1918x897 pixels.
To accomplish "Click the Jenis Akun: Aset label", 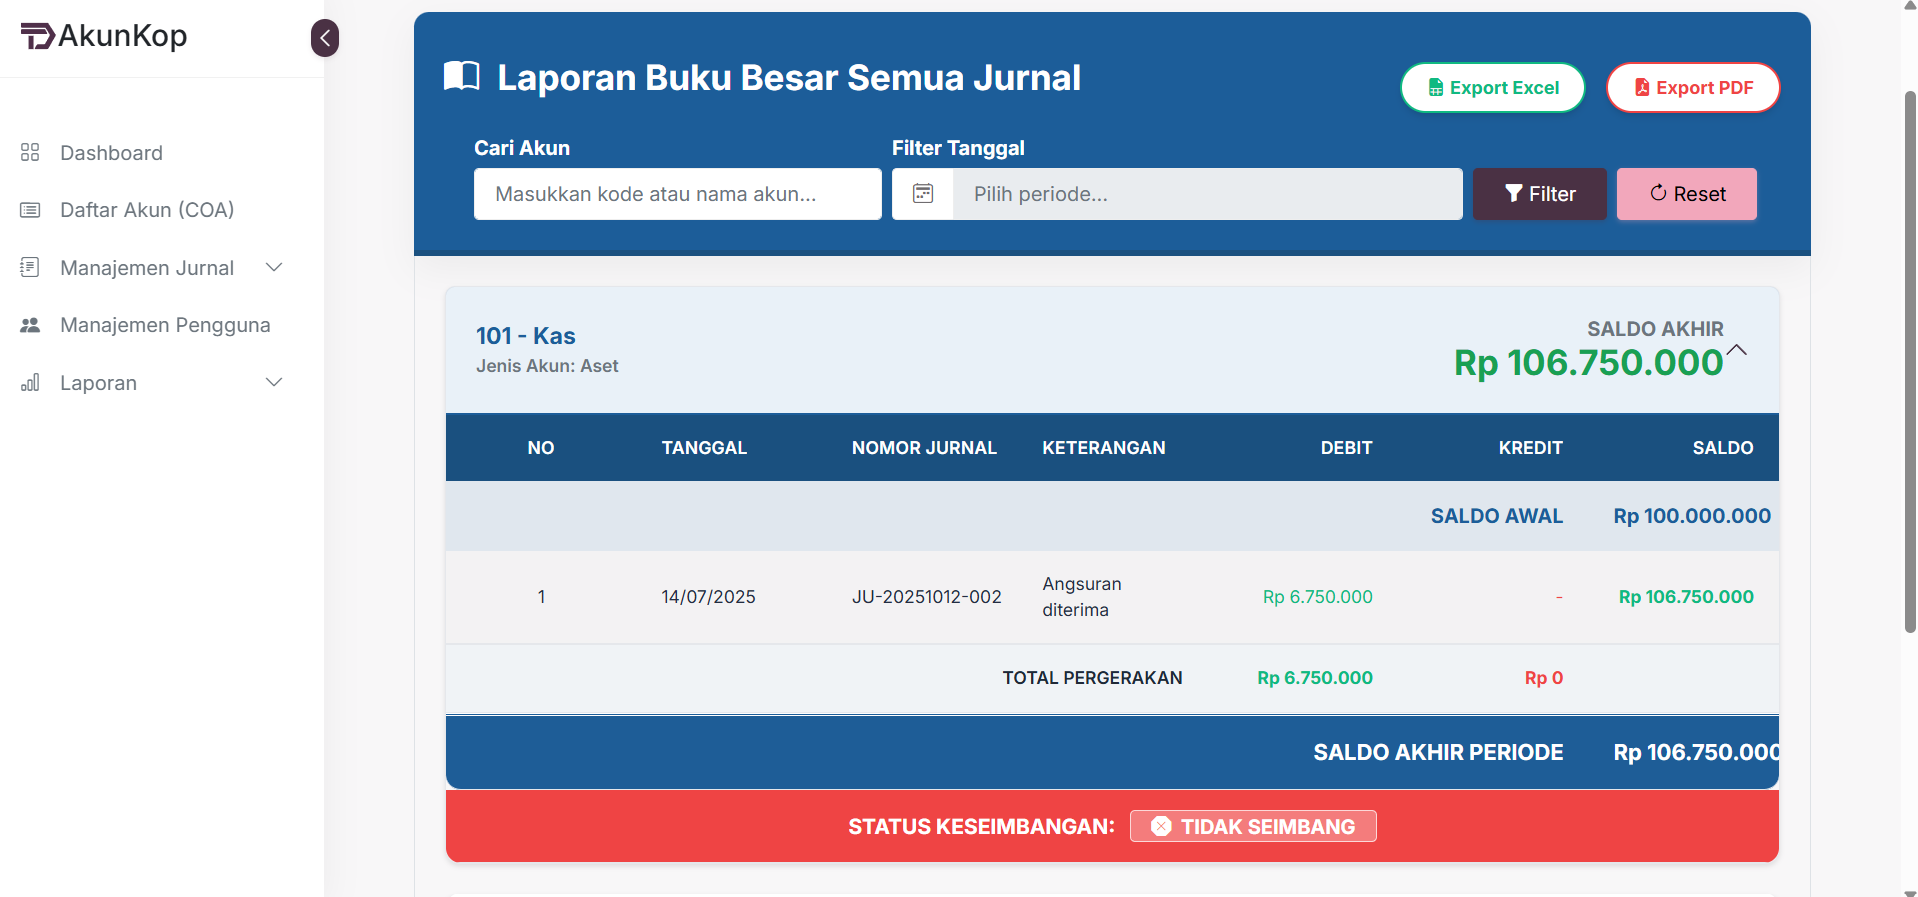I will (x=547, y=366).
